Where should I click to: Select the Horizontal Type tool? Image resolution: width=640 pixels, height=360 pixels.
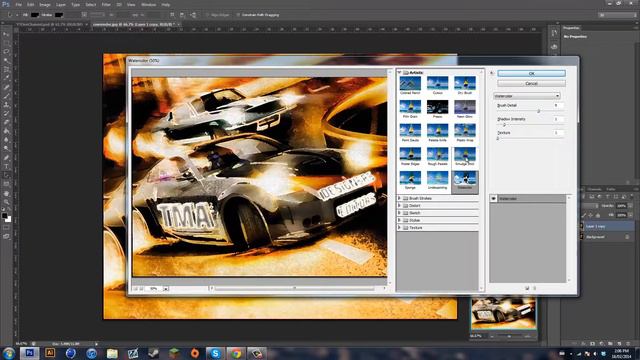[x=7, y=167]
